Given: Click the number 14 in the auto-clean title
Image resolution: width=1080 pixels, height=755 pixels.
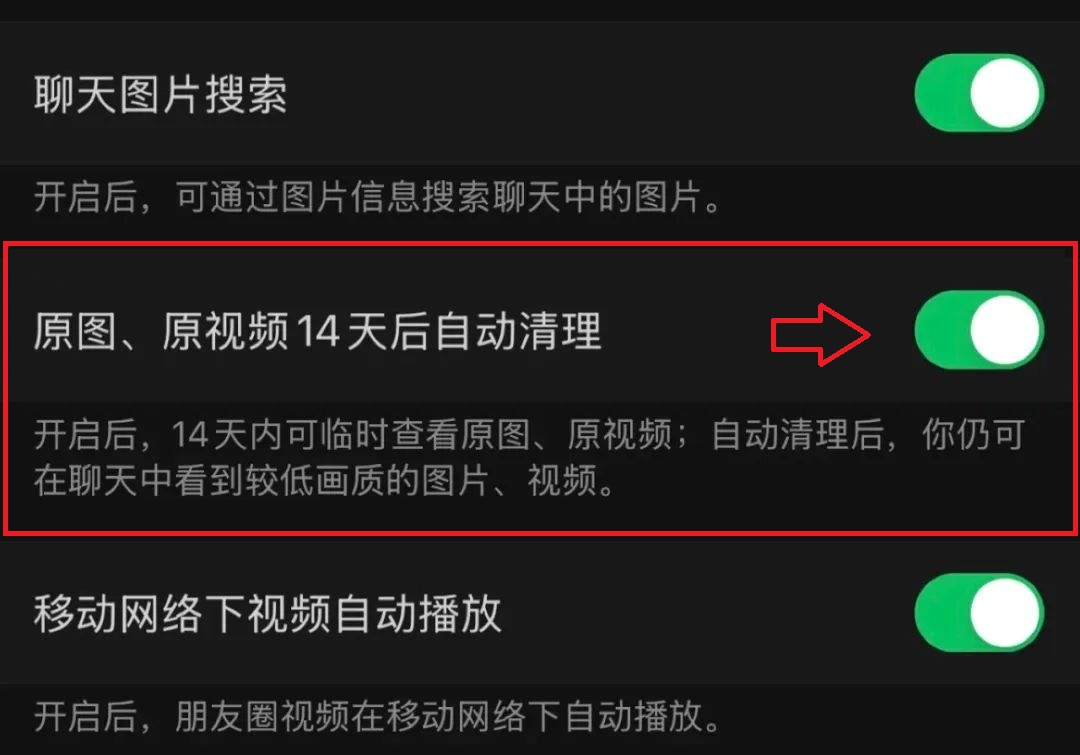Looking at the screenshot, I should click(318, 331).
